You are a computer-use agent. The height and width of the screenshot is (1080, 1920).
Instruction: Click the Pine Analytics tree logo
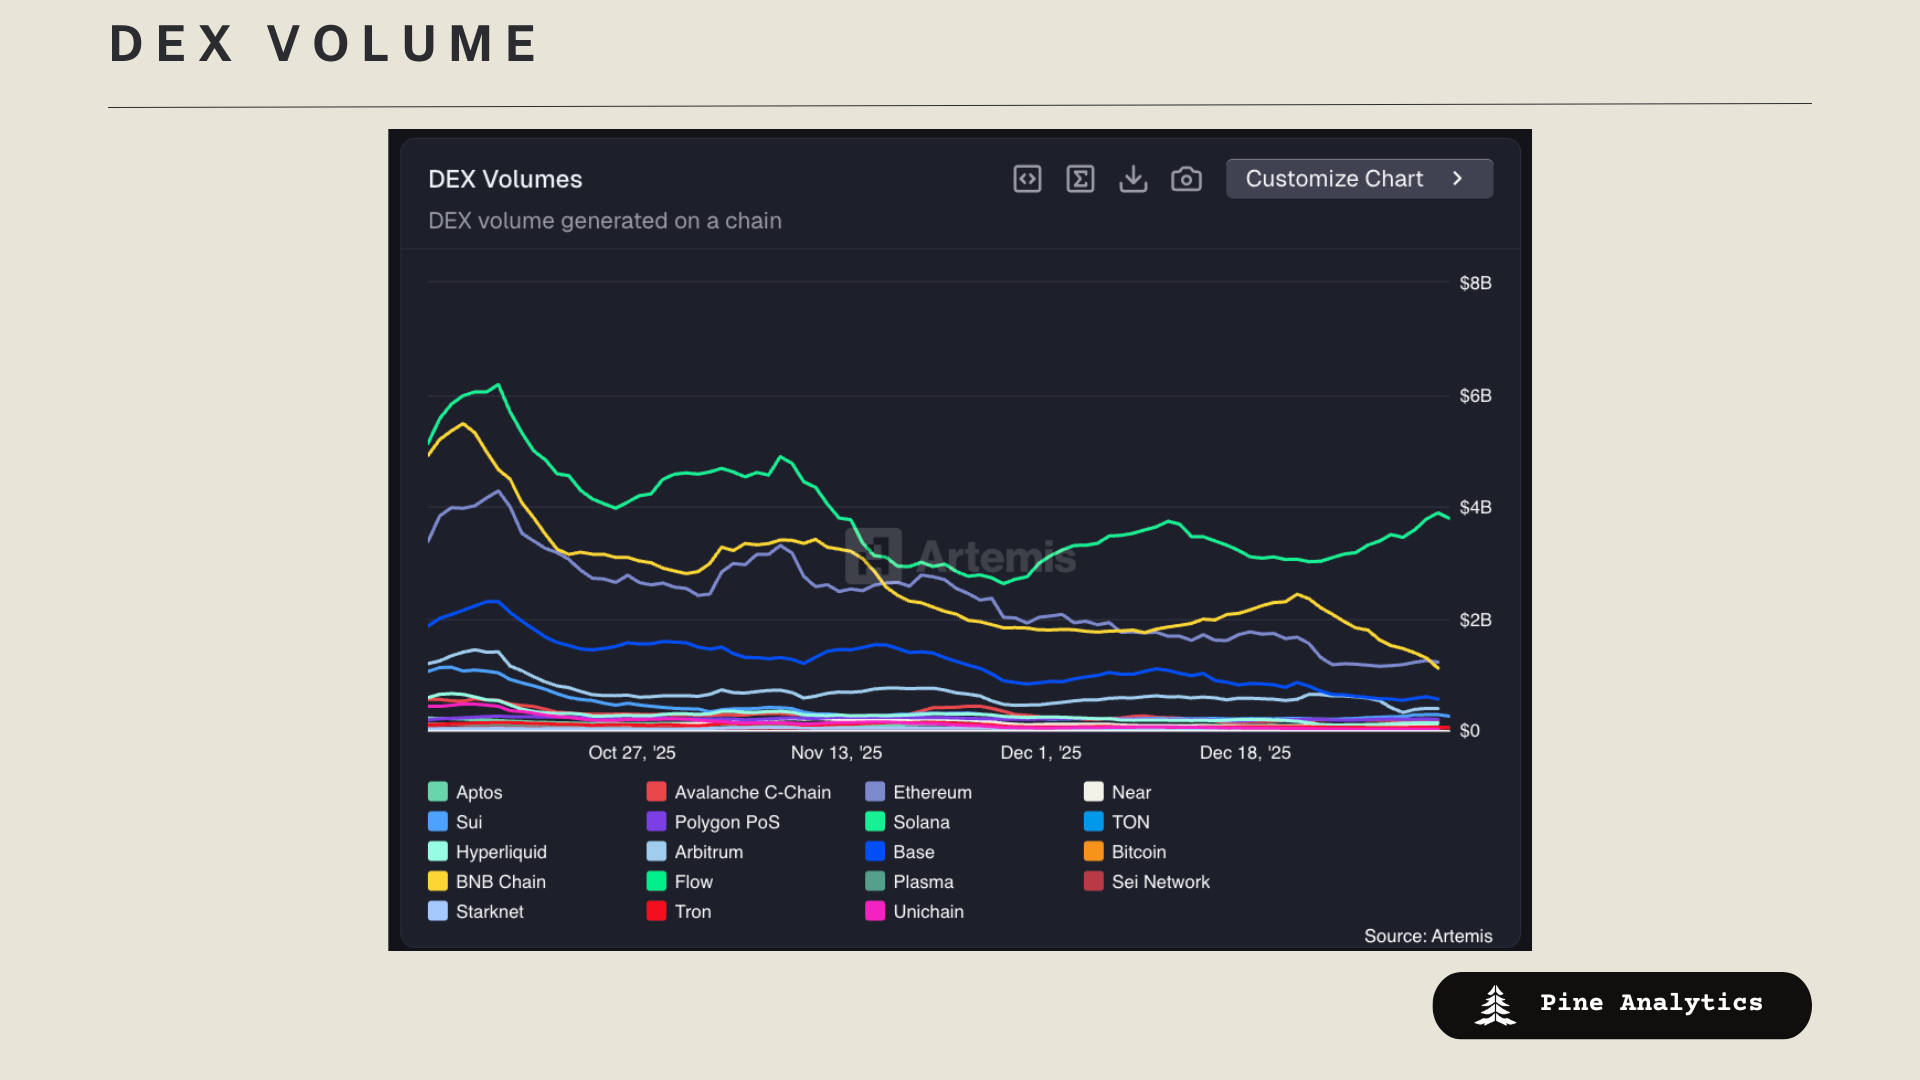(1495, 1005)
